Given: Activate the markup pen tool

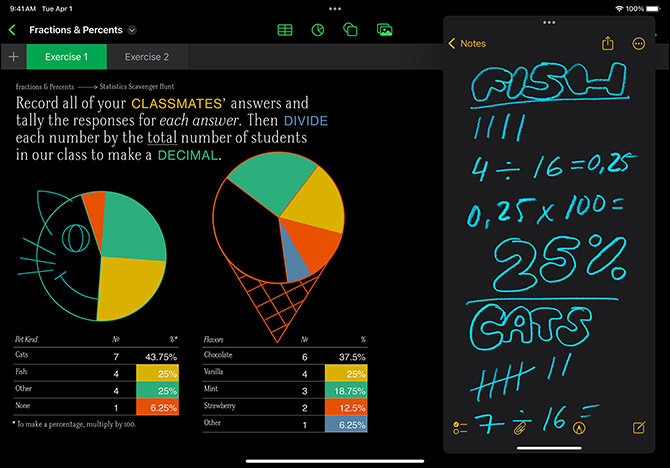Looking at the screenshot, I should [x=579, y=427].
